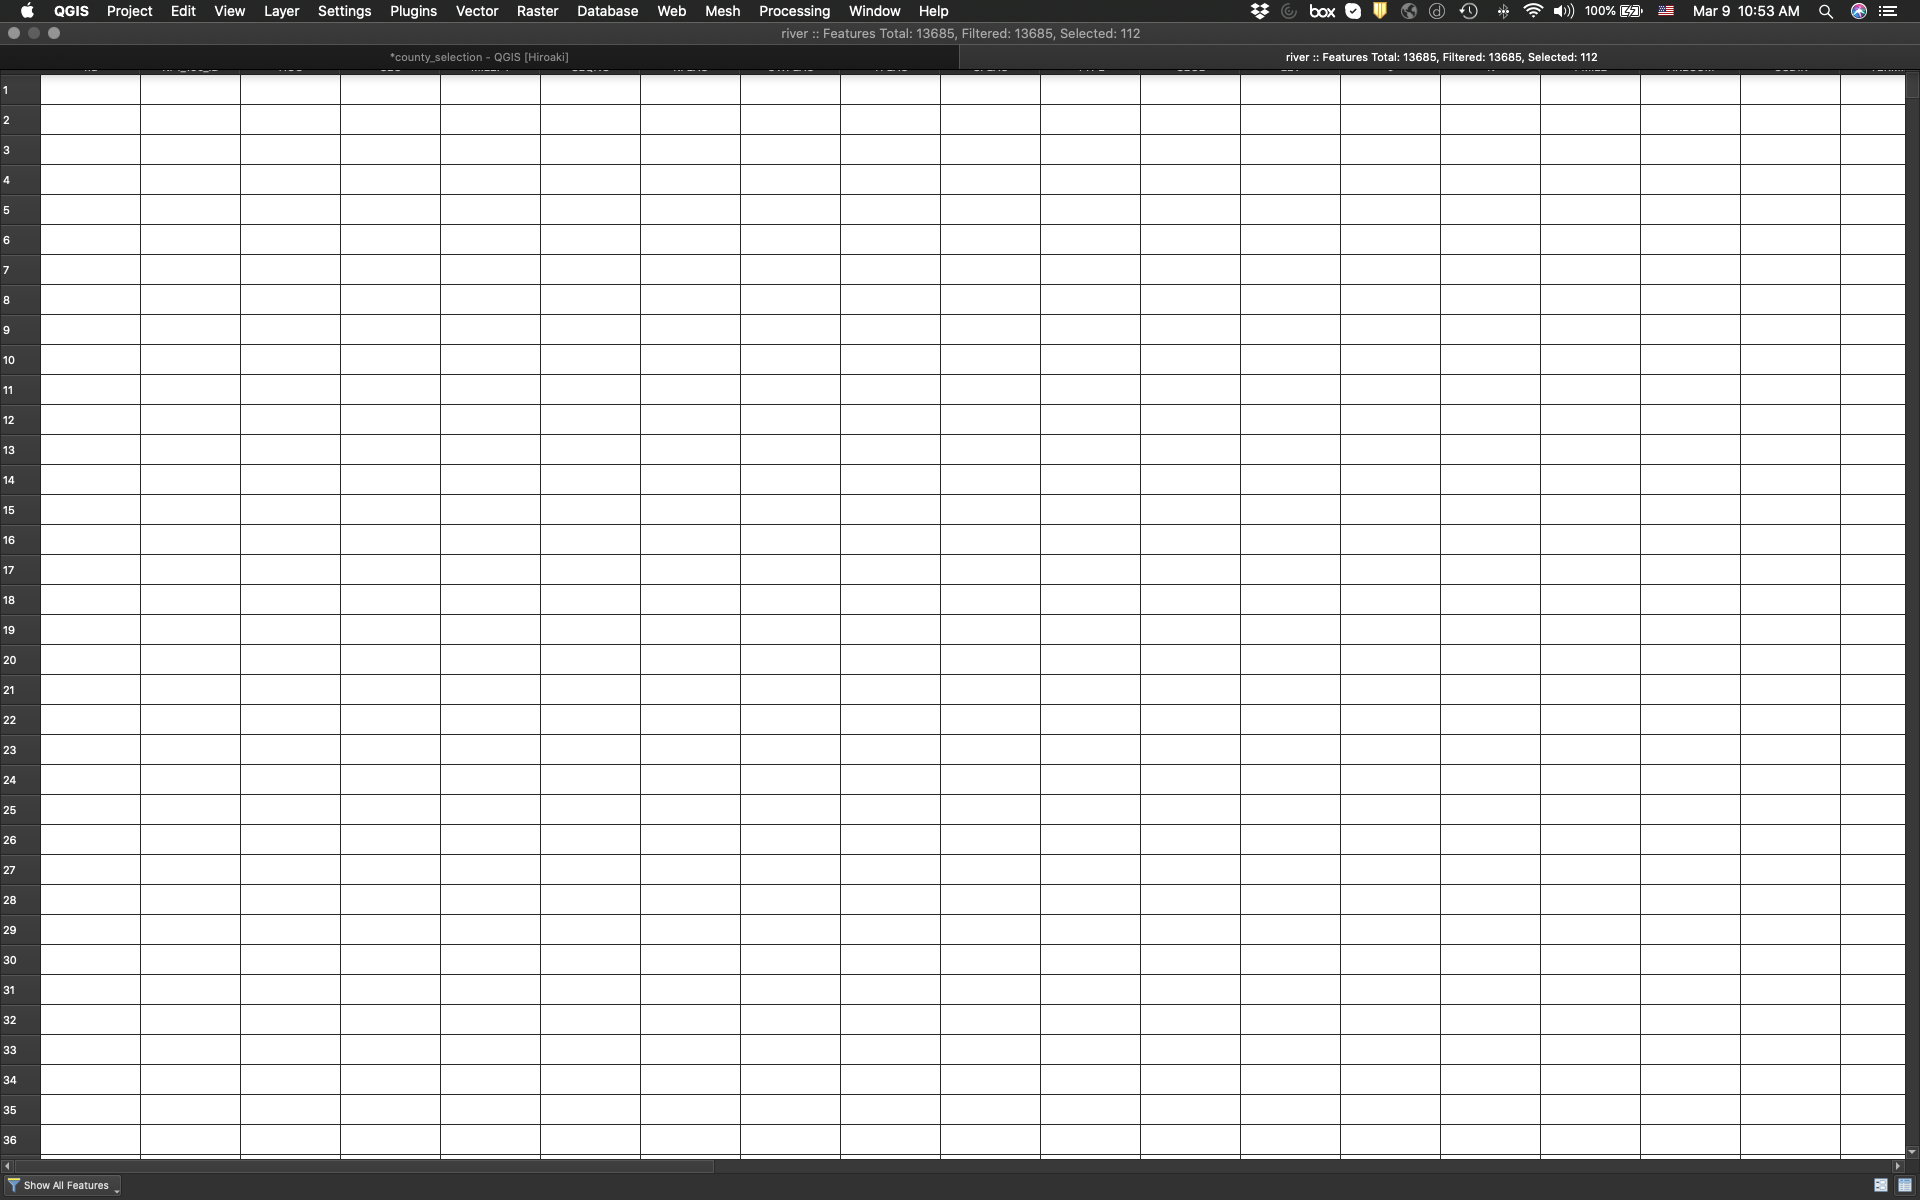Click the Settings menu item
This screenshot has width=1920, height=1200.
(x=343, y=11)
